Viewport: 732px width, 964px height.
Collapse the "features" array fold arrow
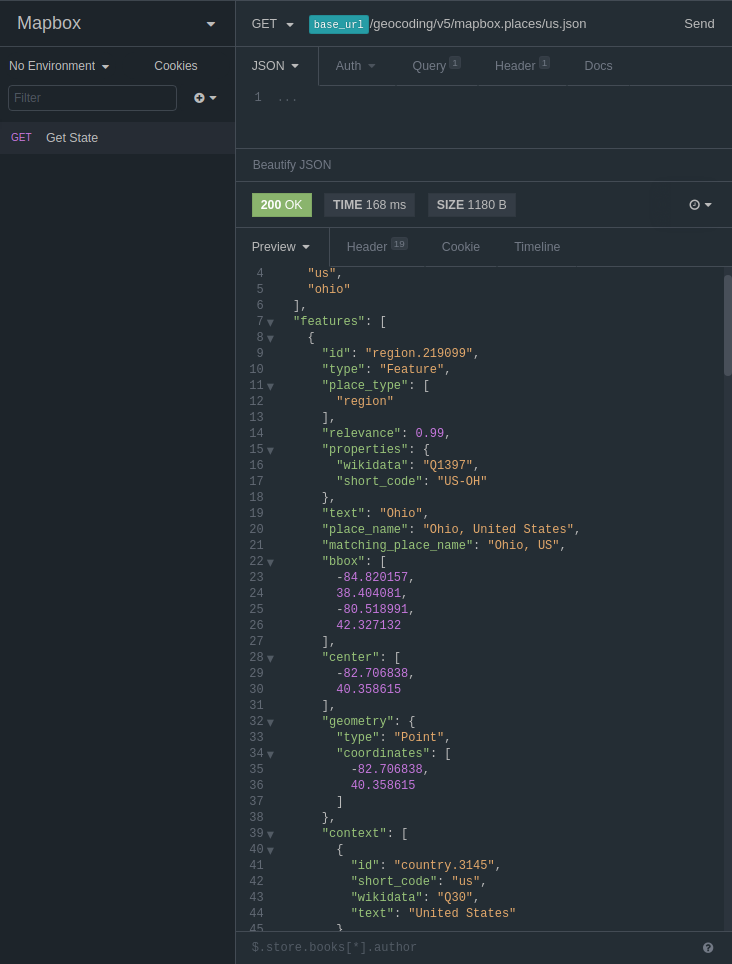270,322
